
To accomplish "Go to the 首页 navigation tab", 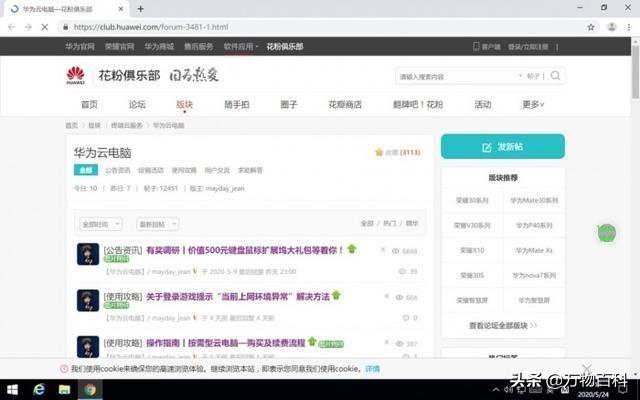I will click(89, 104).
